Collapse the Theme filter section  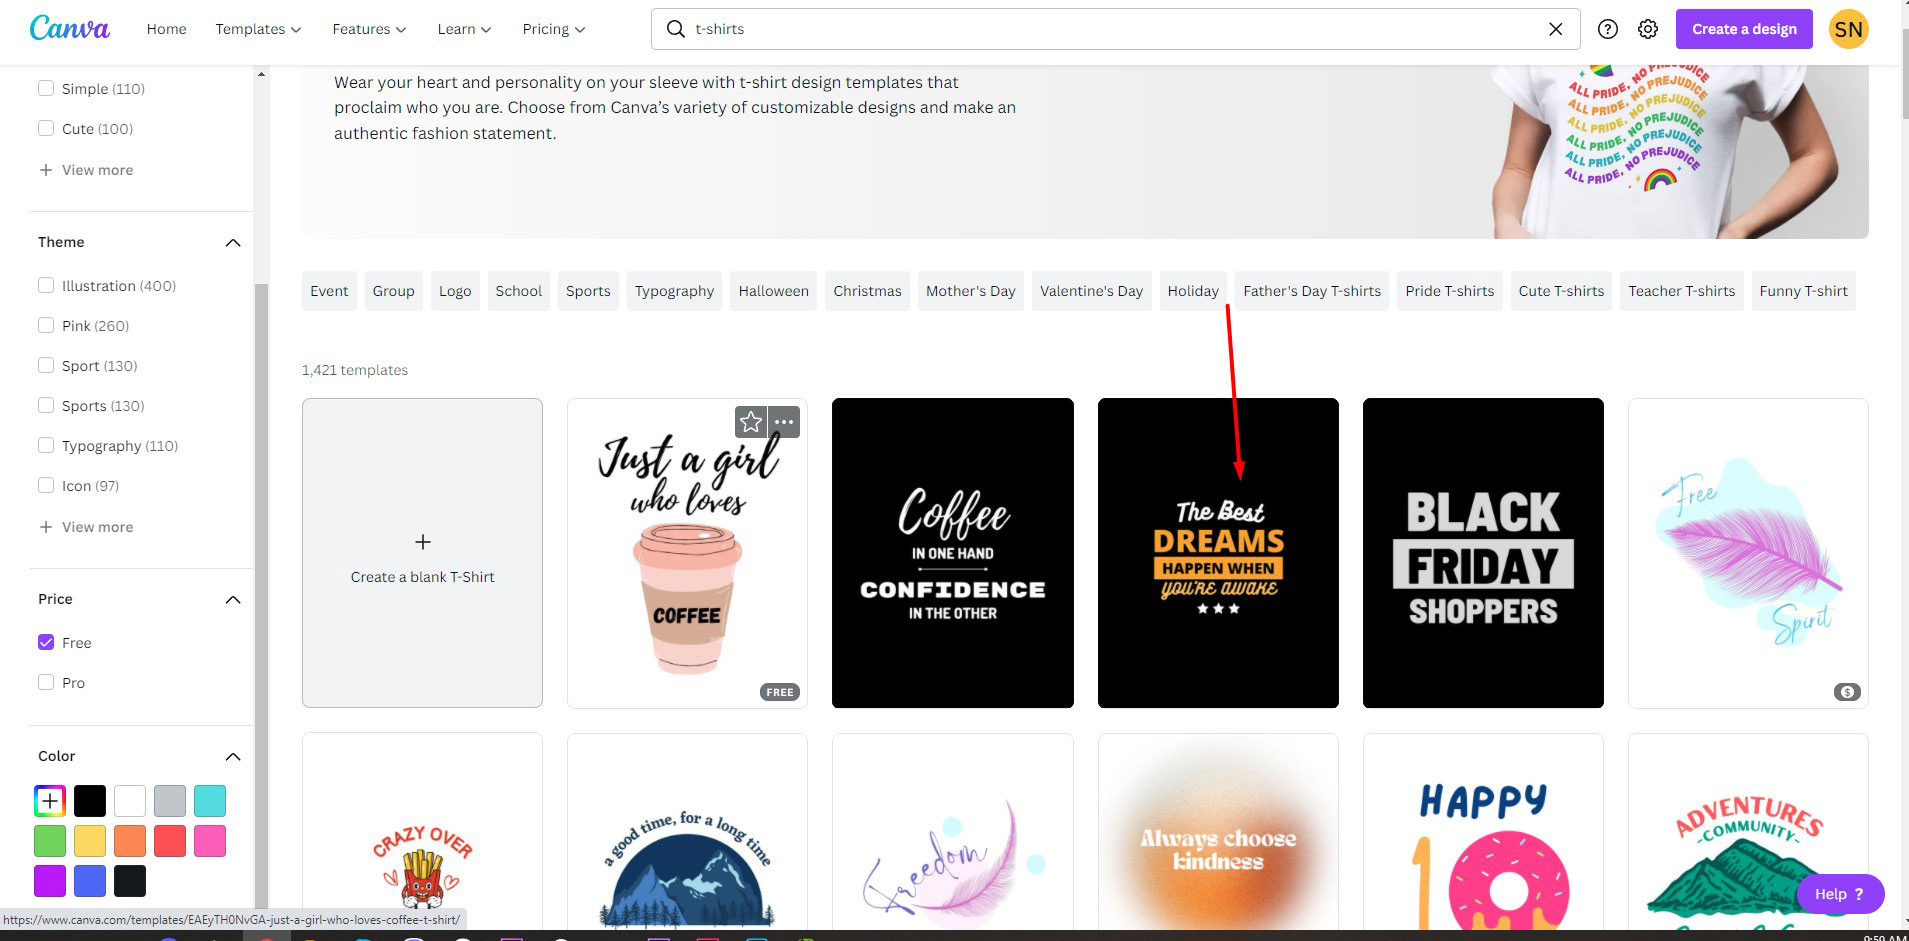pyautogui.click(x=233, y=242)
